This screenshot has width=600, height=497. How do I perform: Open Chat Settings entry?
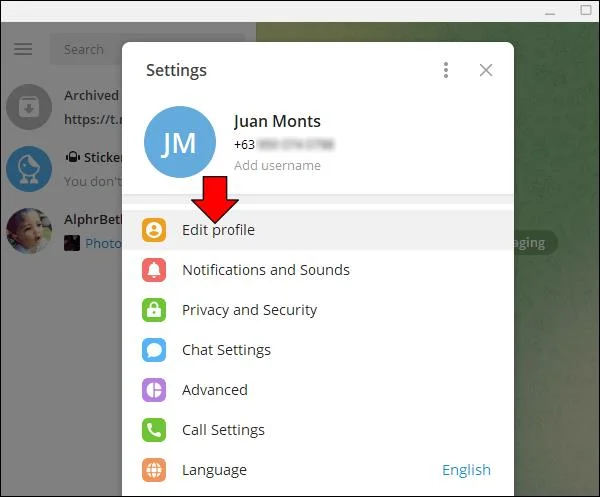pyautogui.click(x=318, y=350)
